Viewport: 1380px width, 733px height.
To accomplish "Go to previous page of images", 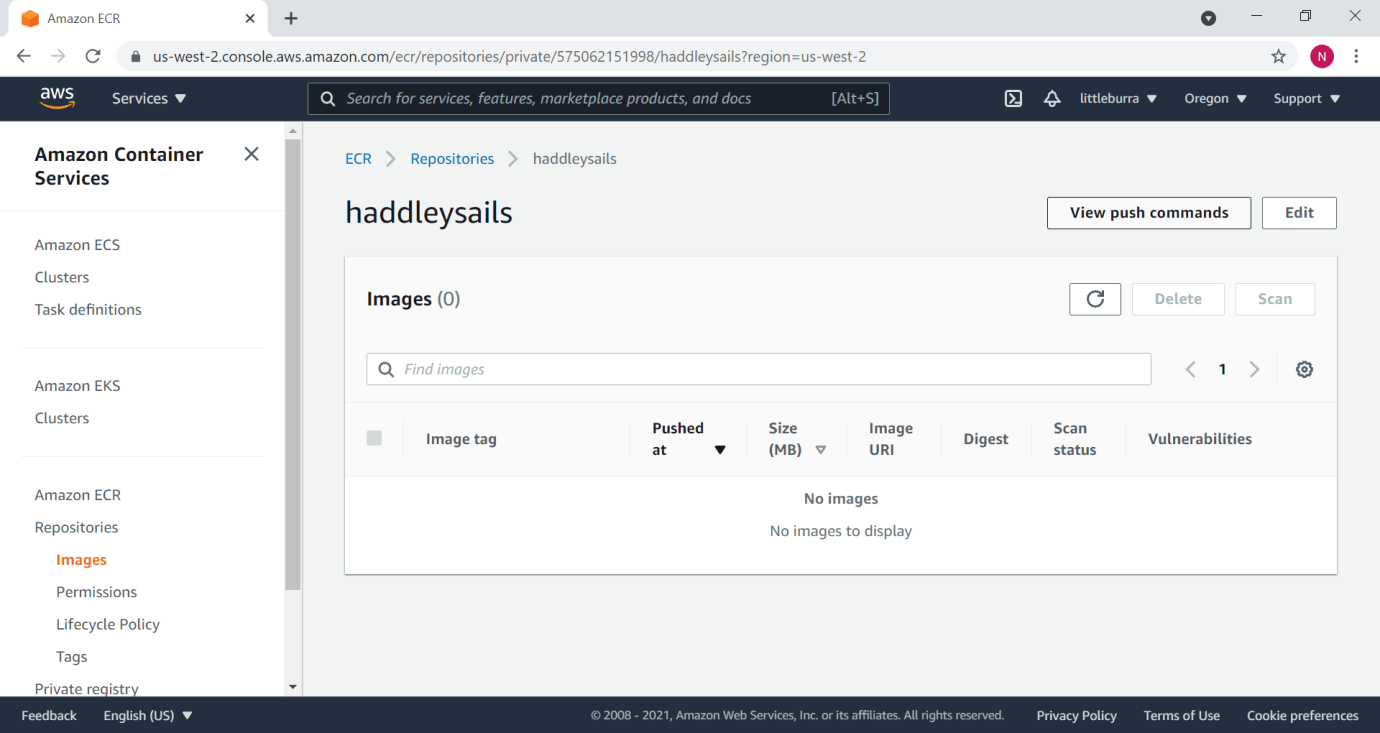I will (1190, 369).
